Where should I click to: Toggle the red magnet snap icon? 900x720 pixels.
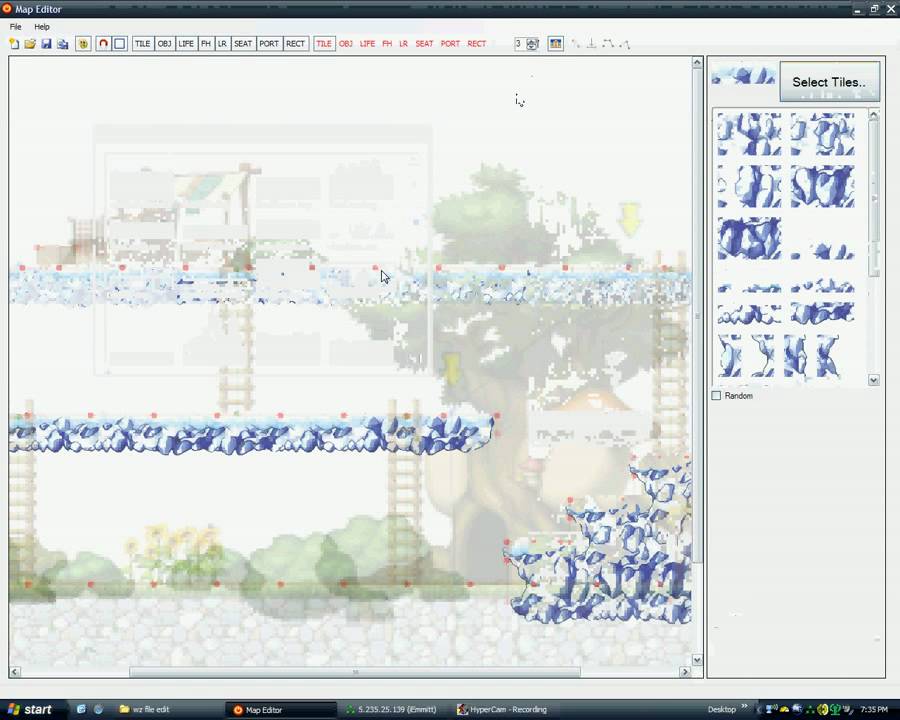click(x=103, y=44)
